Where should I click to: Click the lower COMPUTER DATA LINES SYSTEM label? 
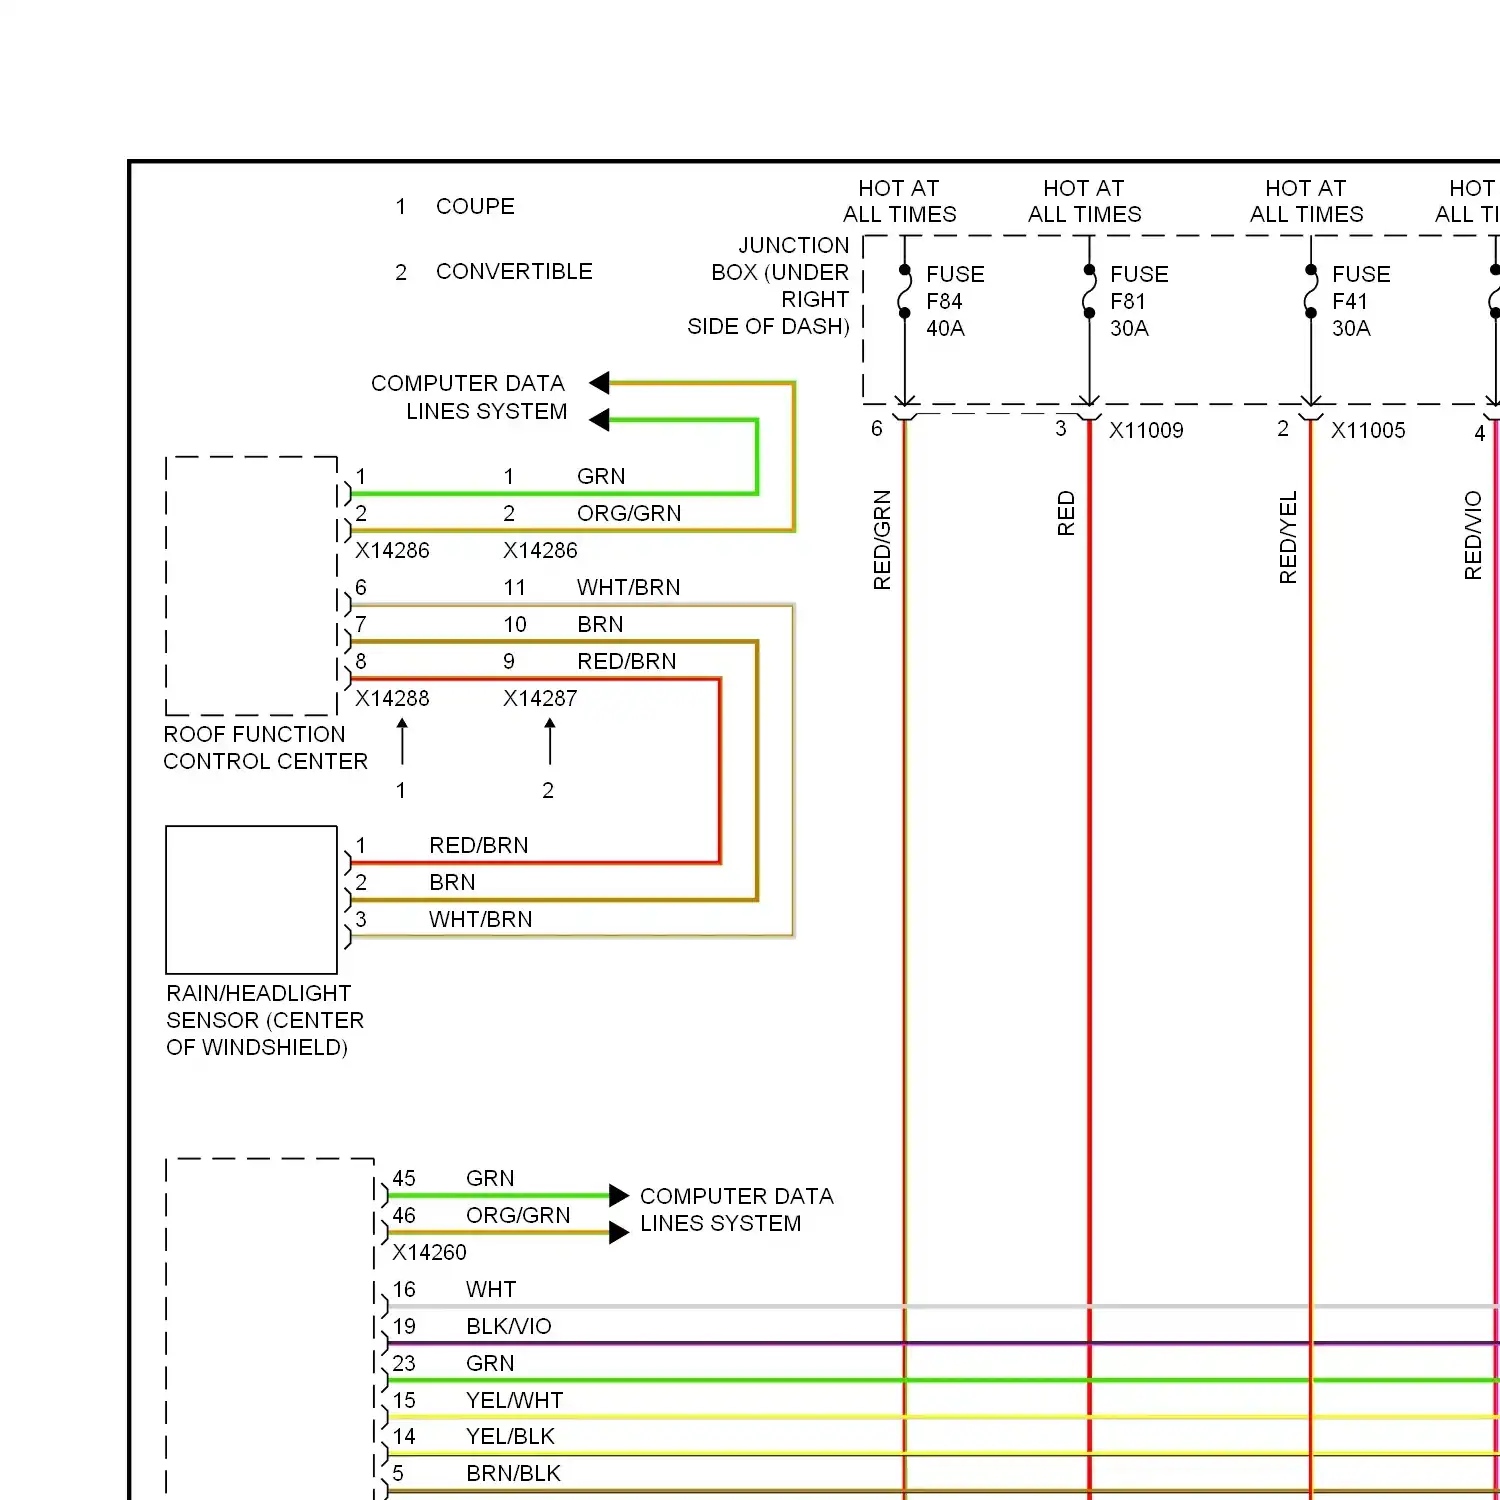pos(736,1210)
